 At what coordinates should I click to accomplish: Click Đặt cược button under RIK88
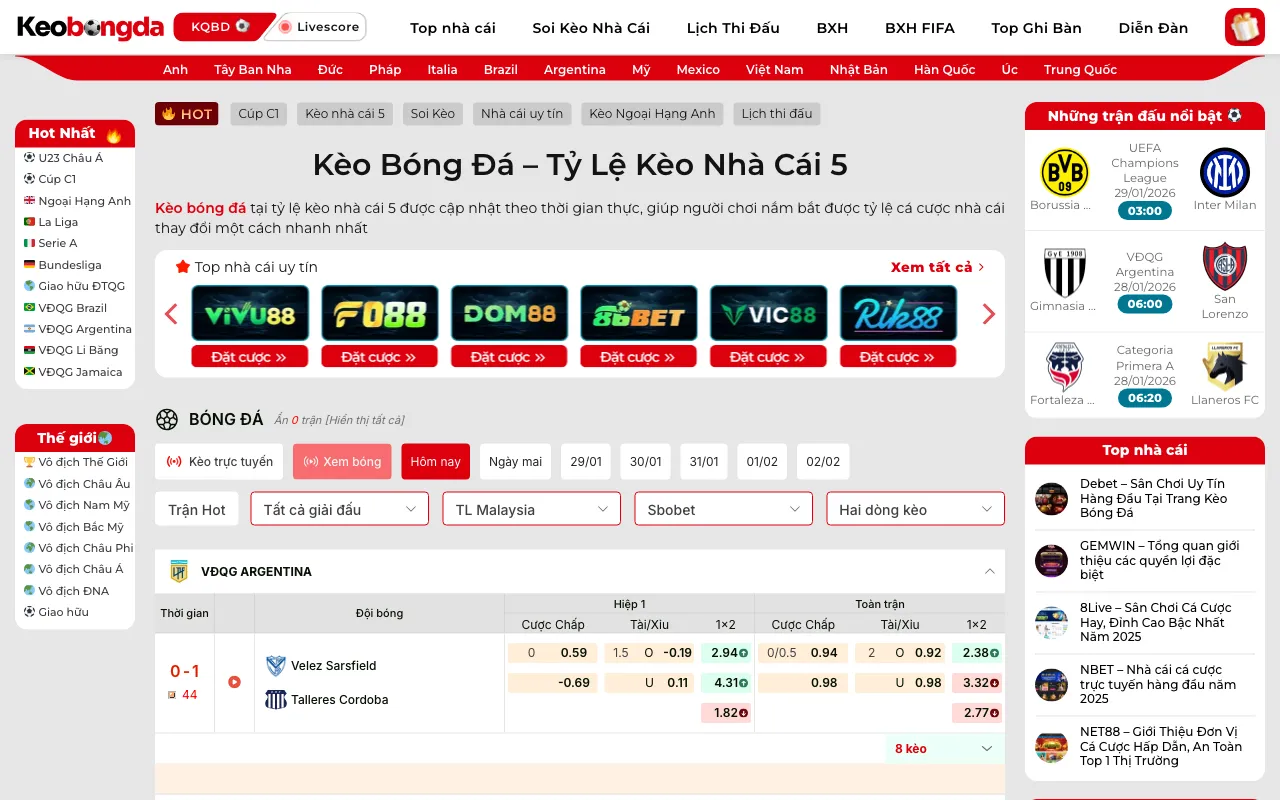(x=898, y=357)
